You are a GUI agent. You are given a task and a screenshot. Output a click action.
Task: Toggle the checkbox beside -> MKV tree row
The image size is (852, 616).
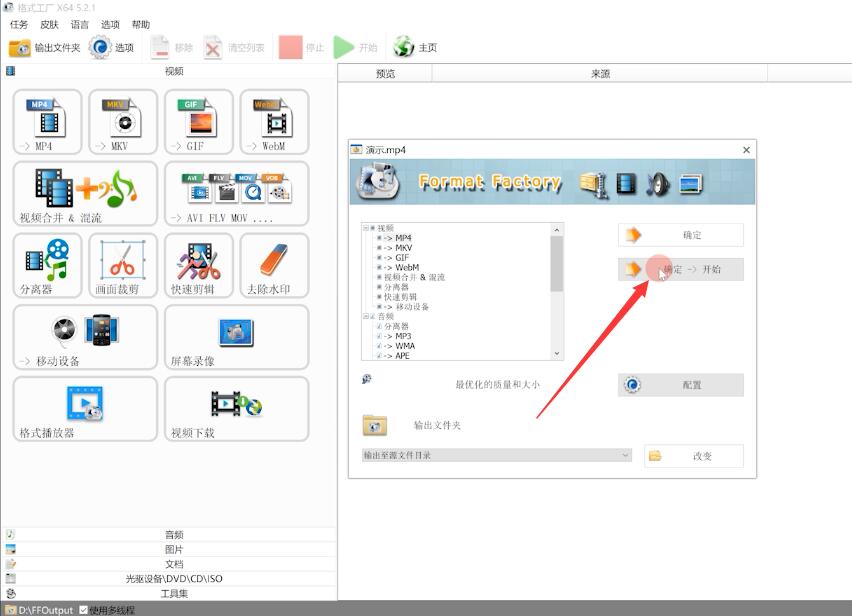tap(379, 248)
